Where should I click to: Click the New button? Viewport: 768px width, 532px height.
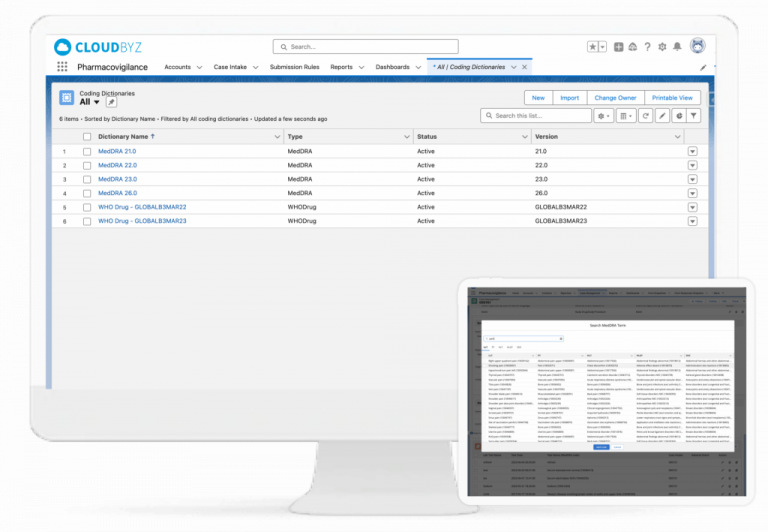click(538, 97)
